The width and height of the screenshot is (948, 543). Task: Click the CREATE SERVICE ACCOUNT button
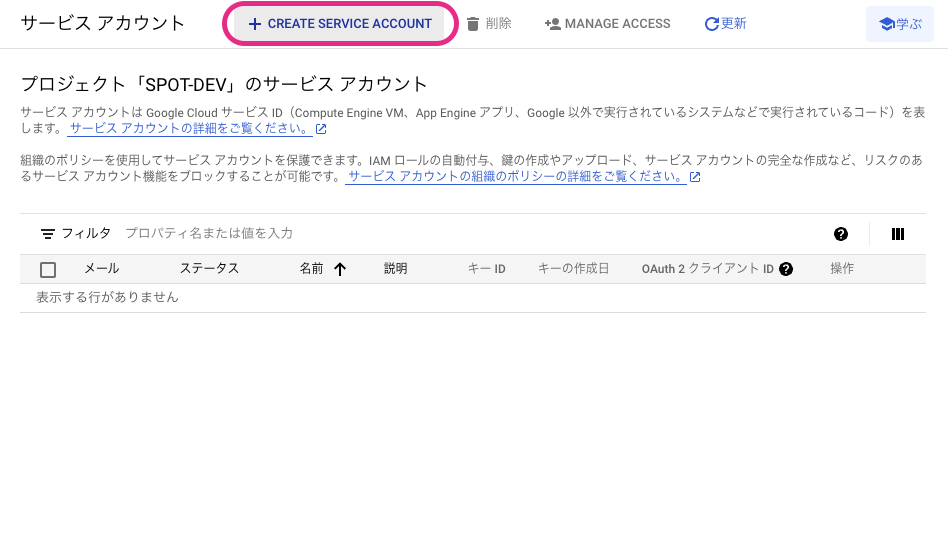point(339,24)
